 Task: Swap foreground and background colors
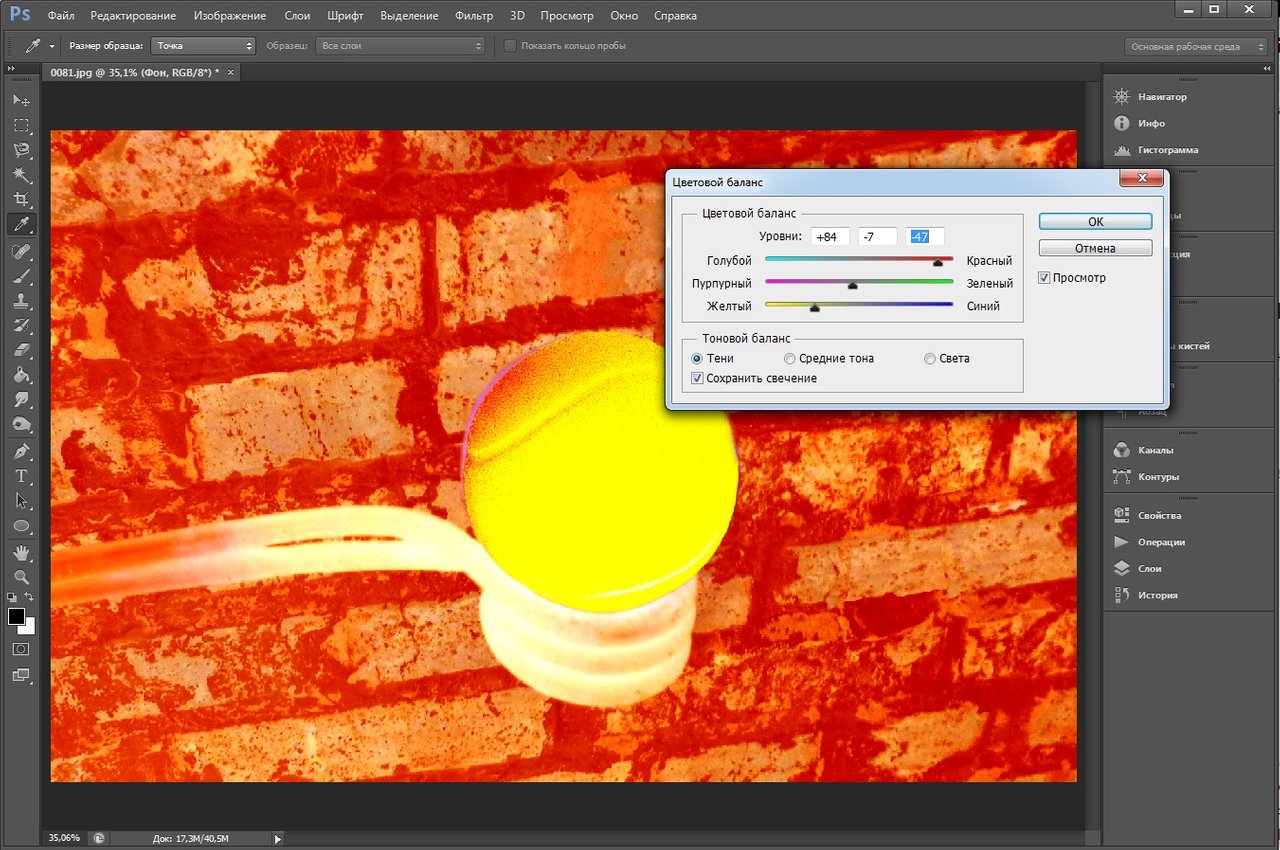coord(30,597)
